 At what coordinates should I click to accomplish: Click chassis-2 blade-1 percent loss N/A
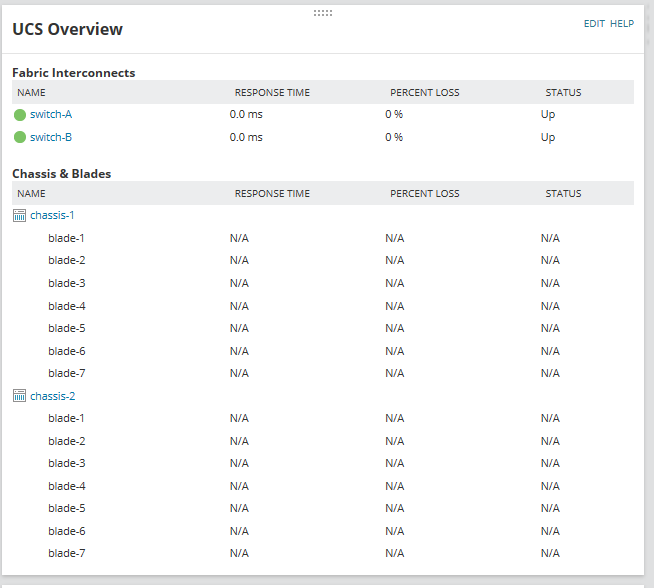395,418
